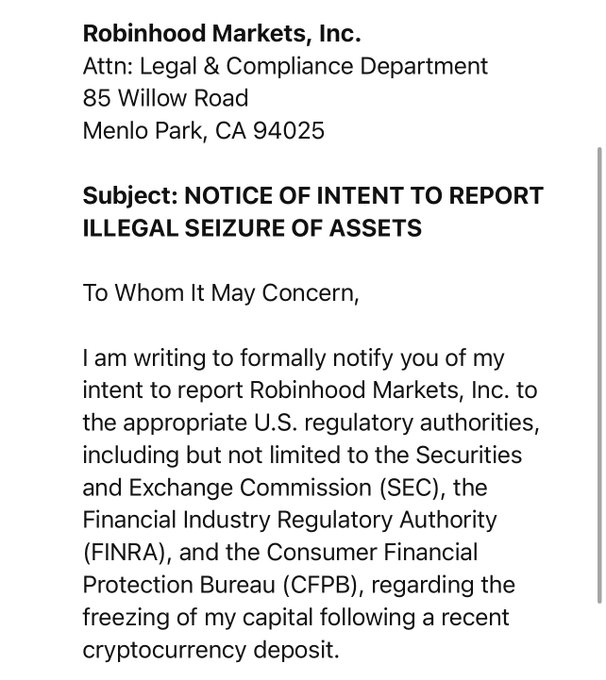Click "ILLEGAL SEIZURE OF ASSETS" line

[252, 228]
